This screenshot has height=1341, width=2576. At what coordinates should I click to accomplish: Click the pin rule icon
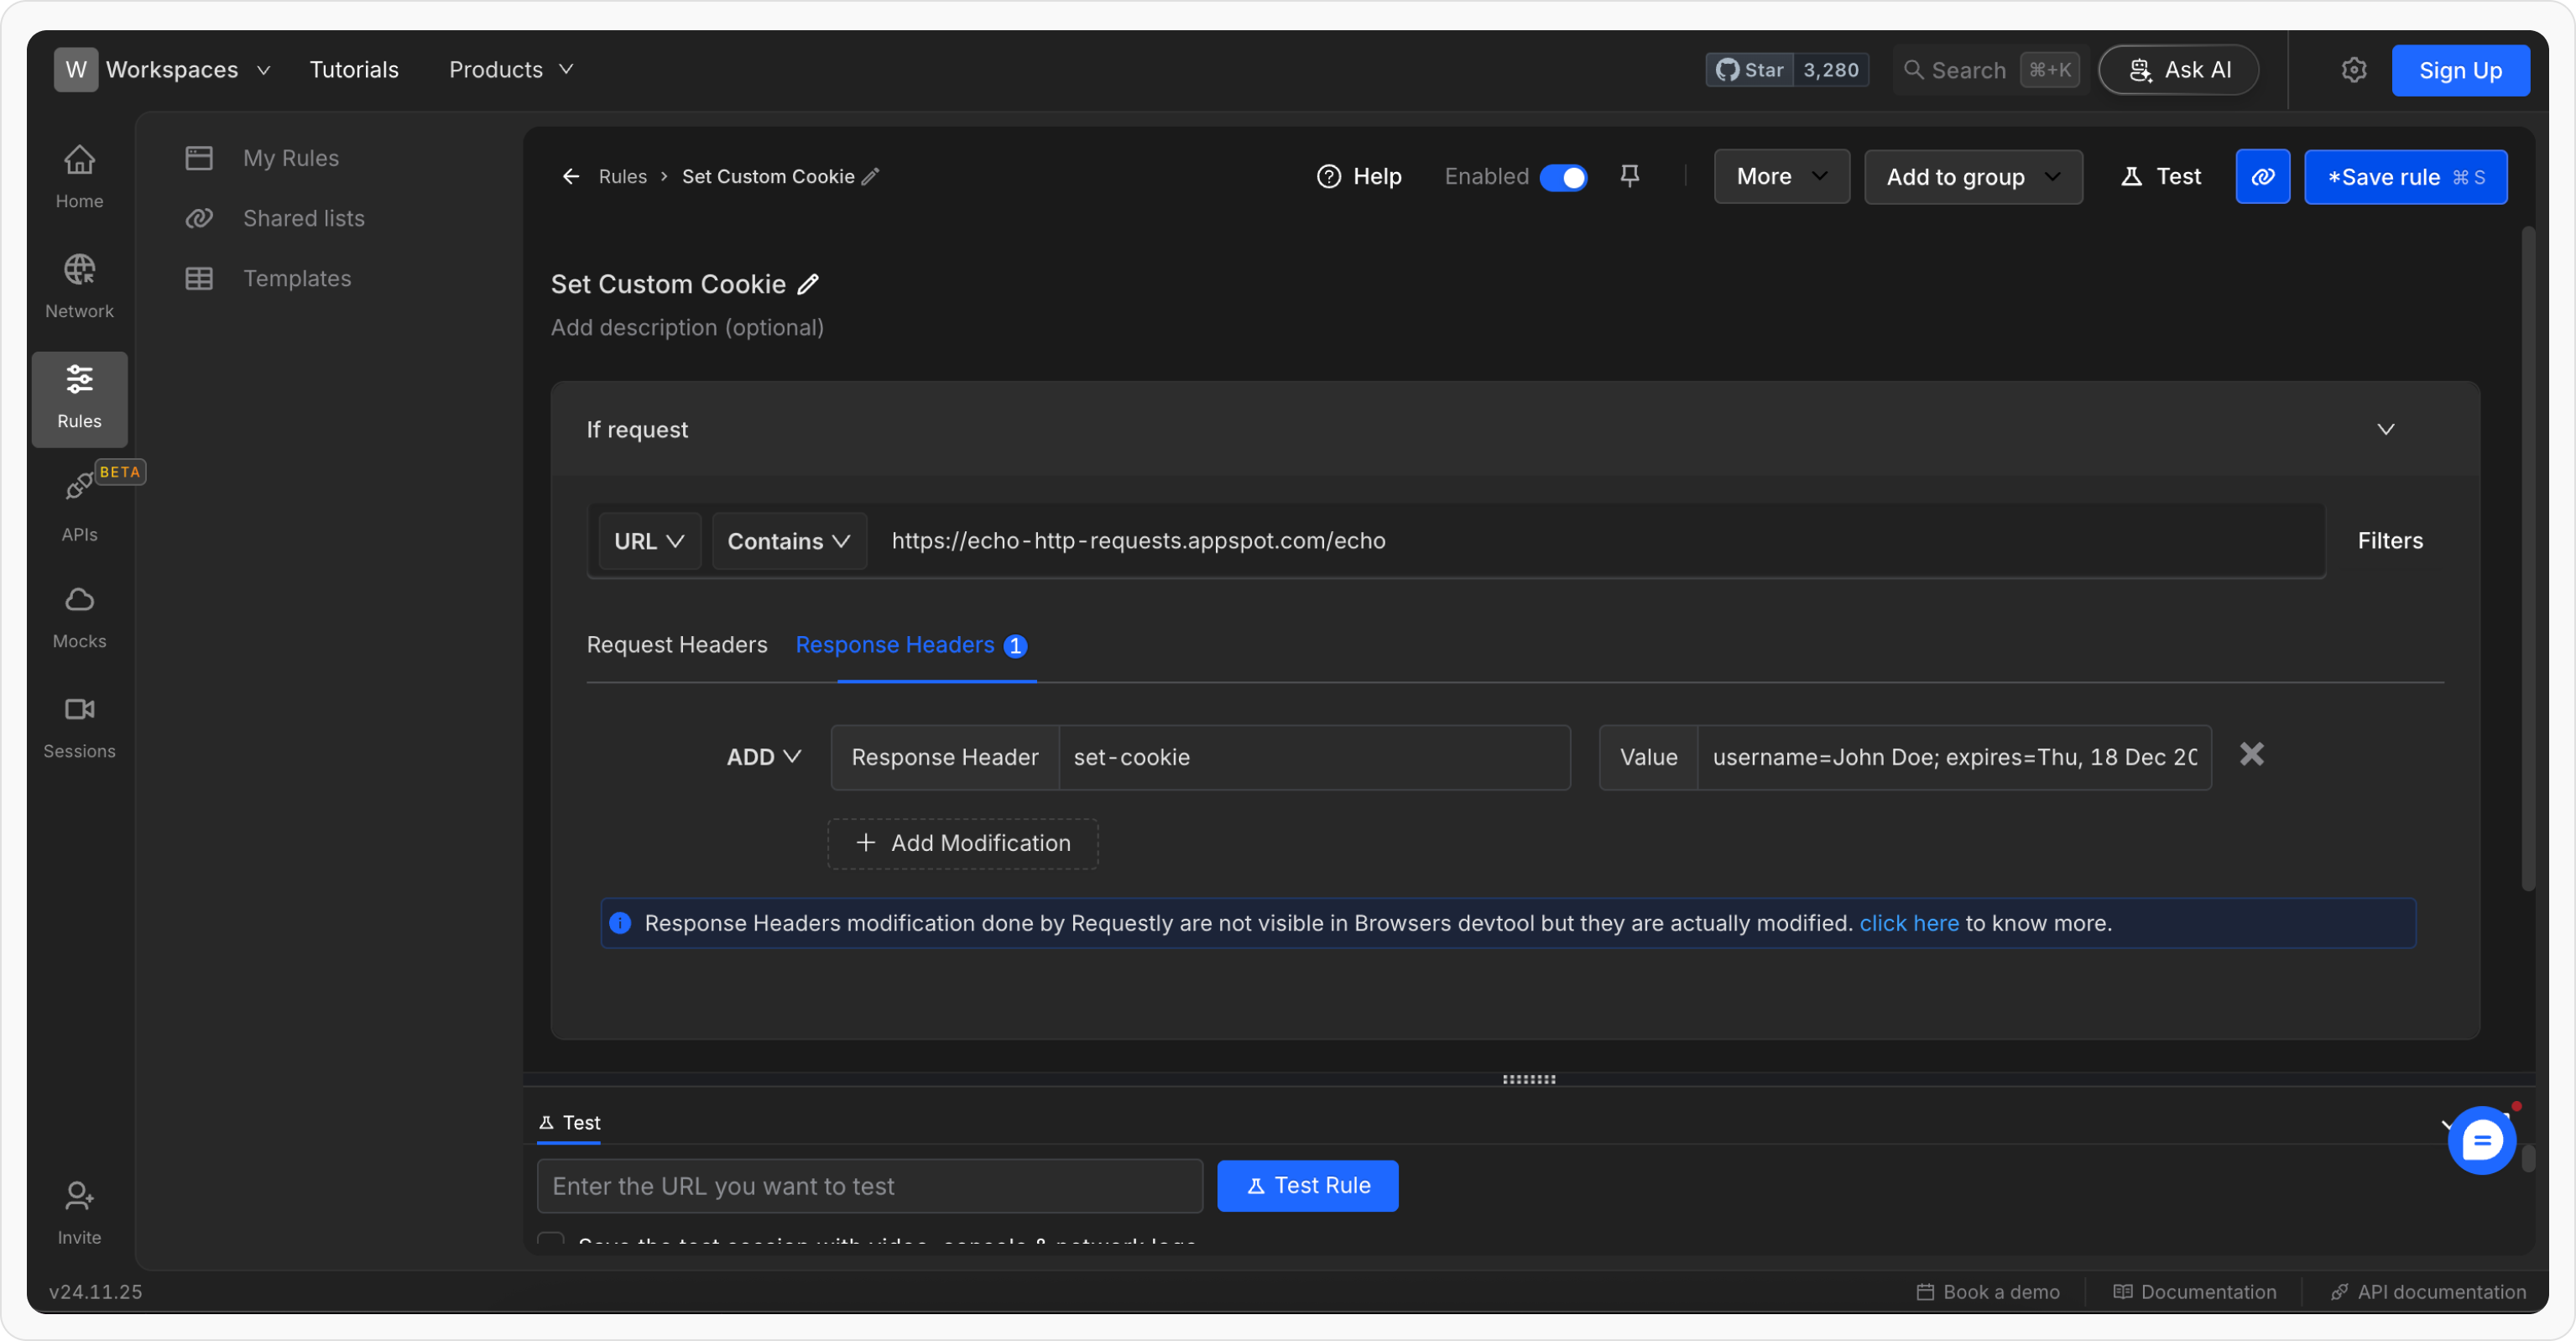tap(1629, 176)
